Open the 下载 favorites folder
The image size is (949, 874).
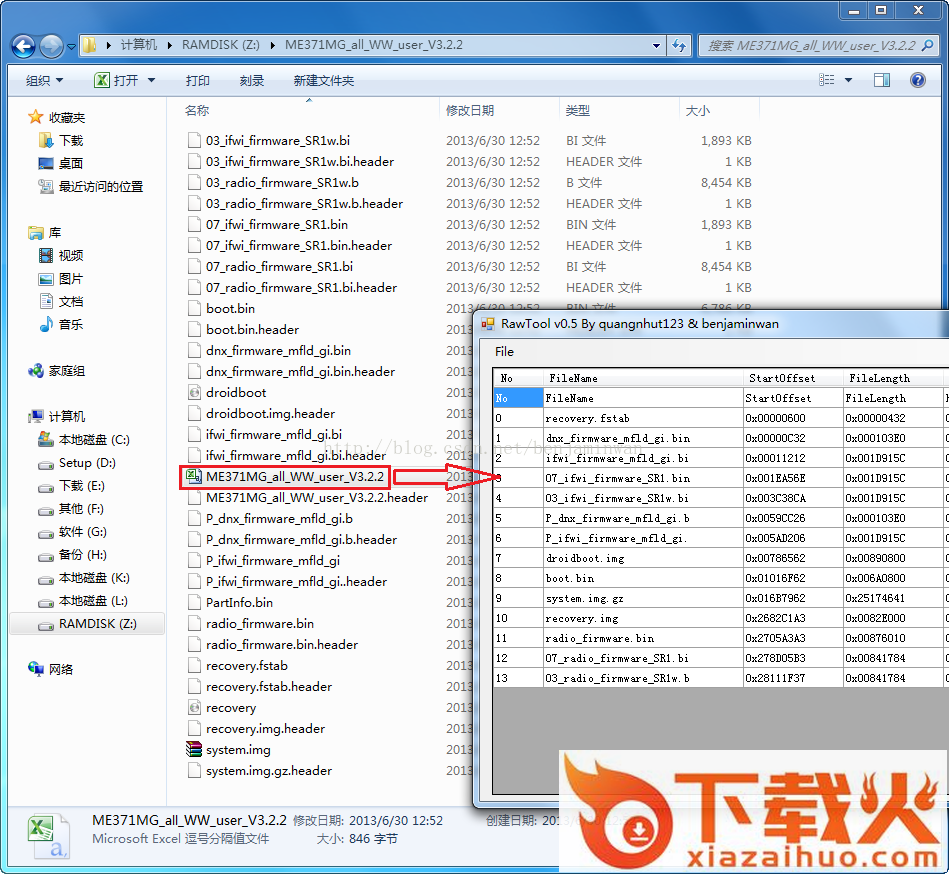tap(71, 141)
